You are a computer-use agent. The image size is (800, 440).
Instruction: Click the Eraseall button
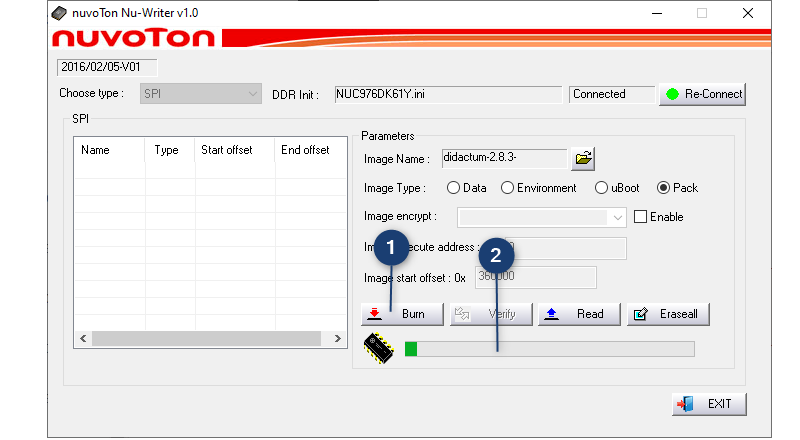[x=668, y=314]
